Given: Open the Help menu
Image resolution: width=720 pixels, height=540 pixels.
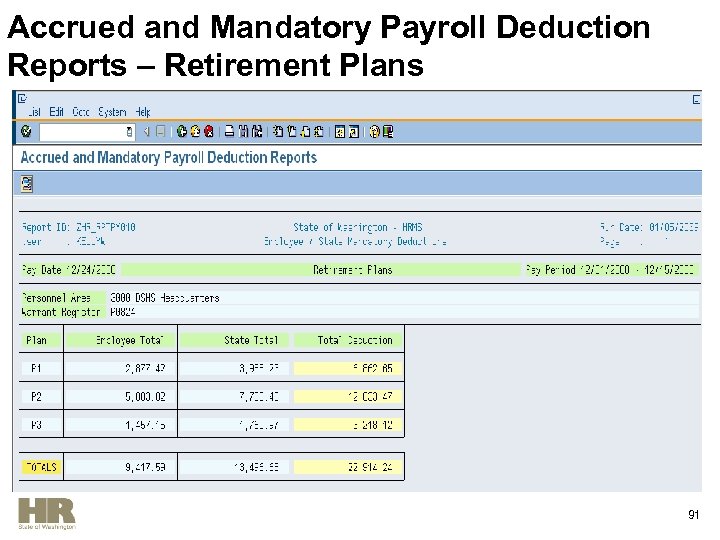Looking at the screenshot, I should (143, 112).
